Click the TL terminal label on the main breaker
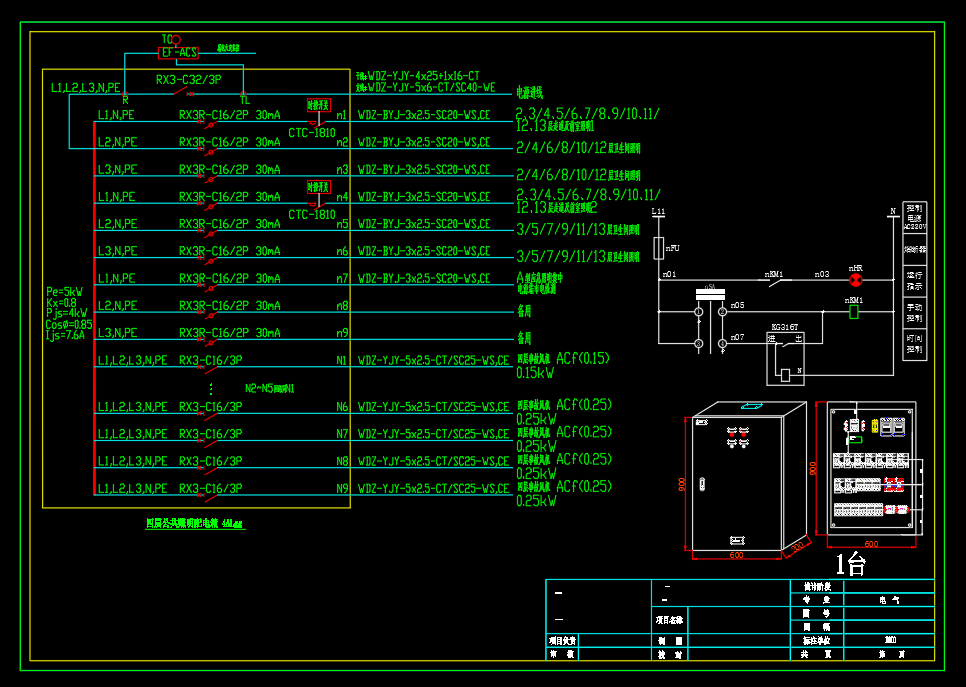This screenshot has height=687, width=966. click(x=245, y=100)
